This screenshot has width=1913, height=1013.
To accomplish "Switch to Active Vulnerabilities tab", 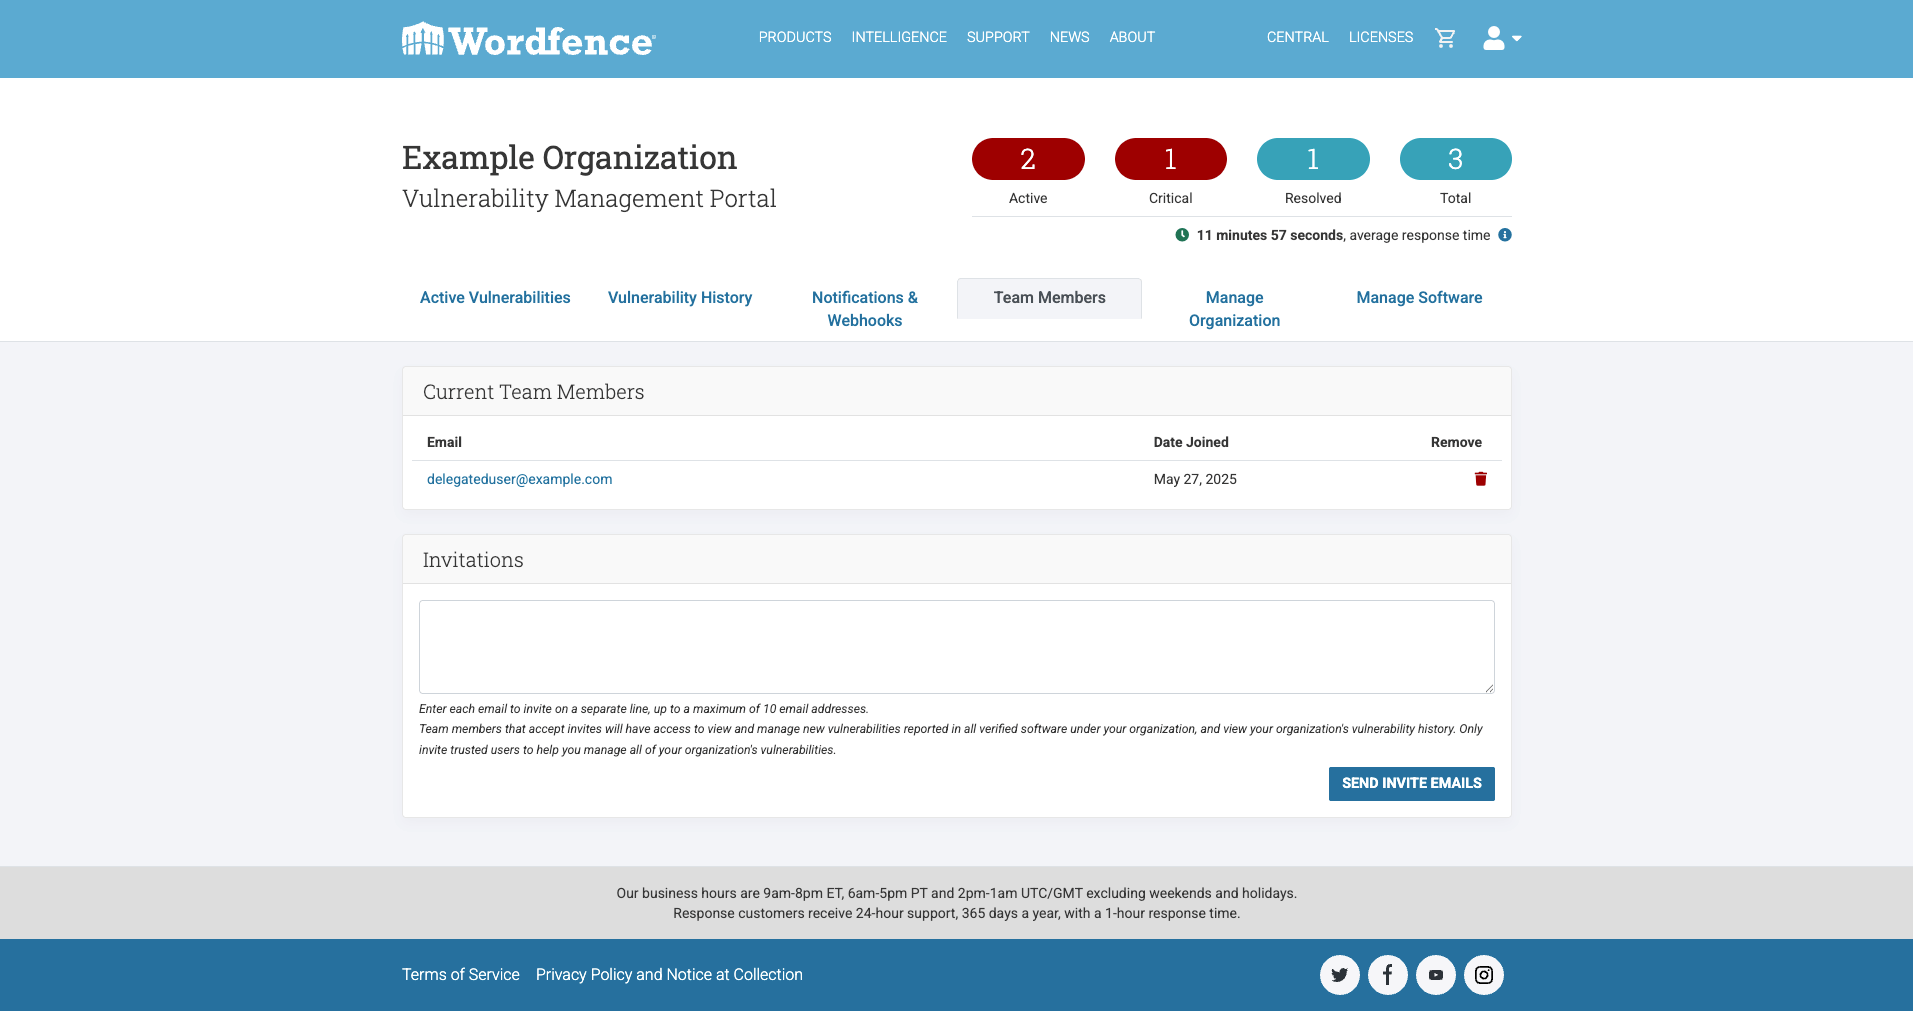I will [495, 298].
